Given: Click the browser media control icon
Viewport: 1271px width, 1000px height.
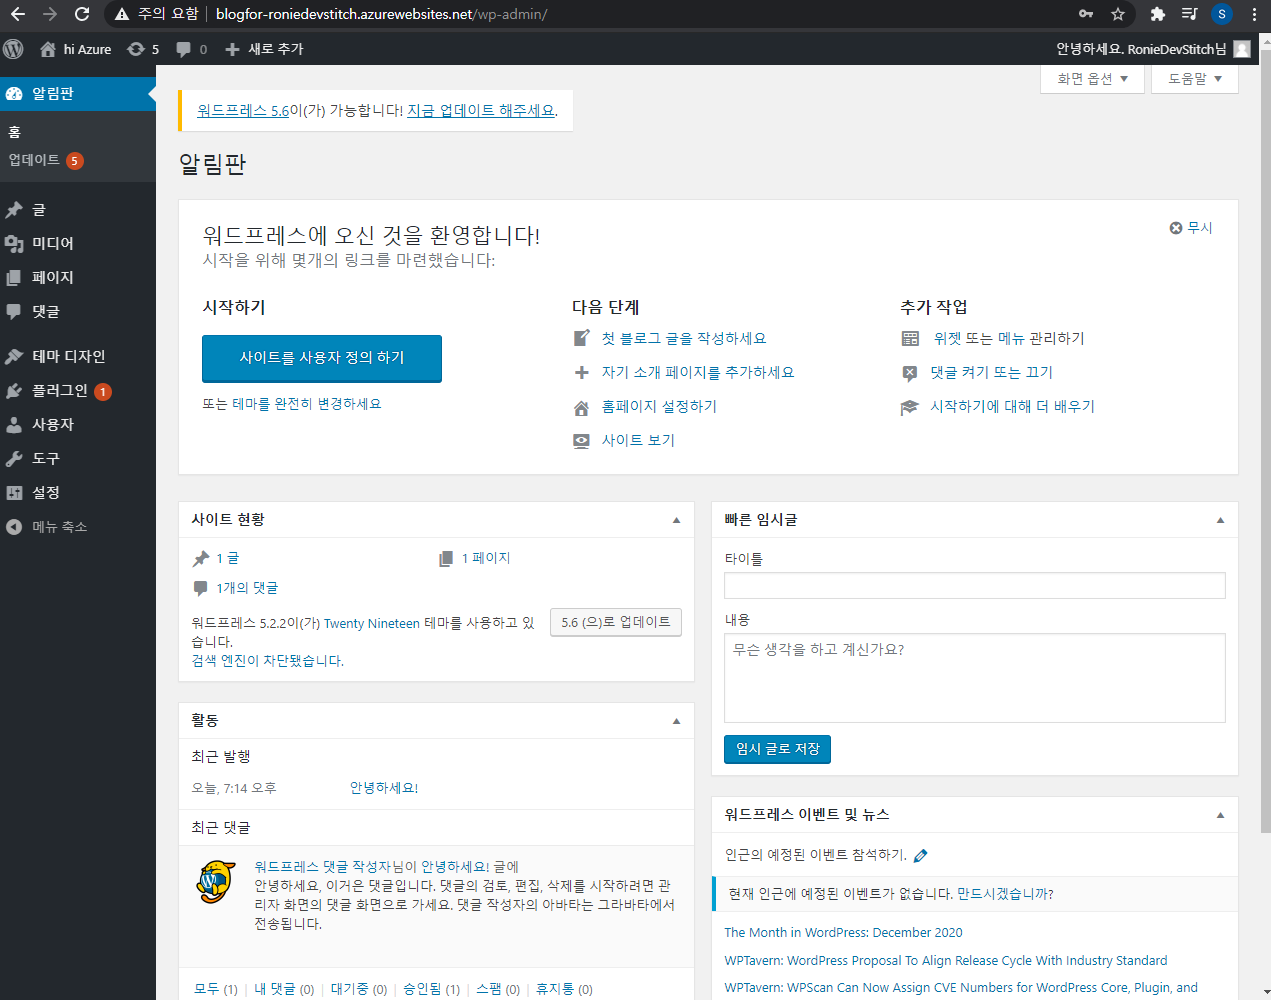Looking at the screenshot, I should pyautogui.click(x=1189, y=14).
